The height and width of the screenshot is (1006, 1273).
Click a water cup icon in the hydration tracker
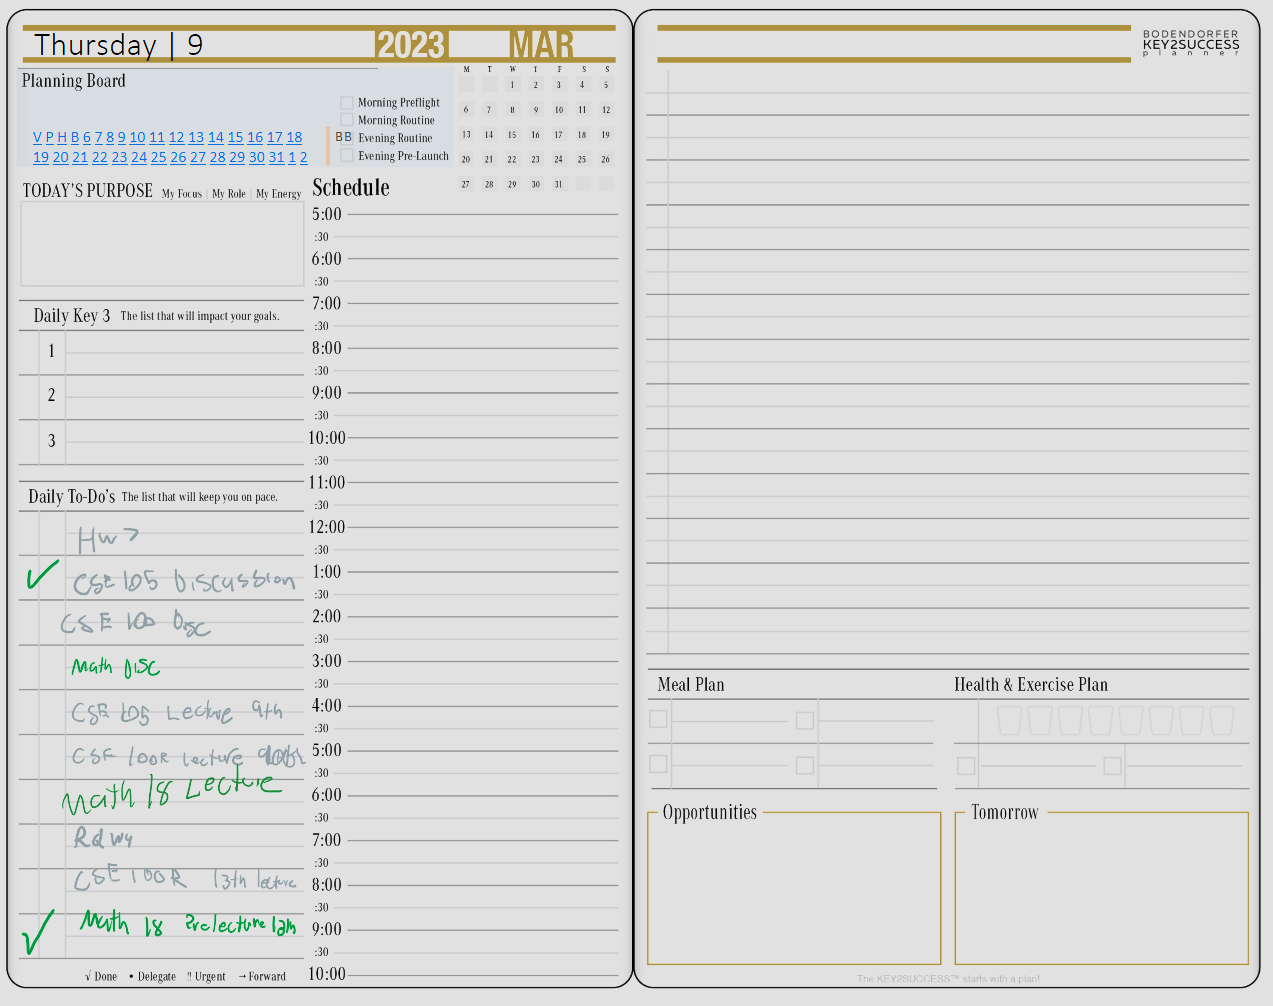tap(1010, 719)
